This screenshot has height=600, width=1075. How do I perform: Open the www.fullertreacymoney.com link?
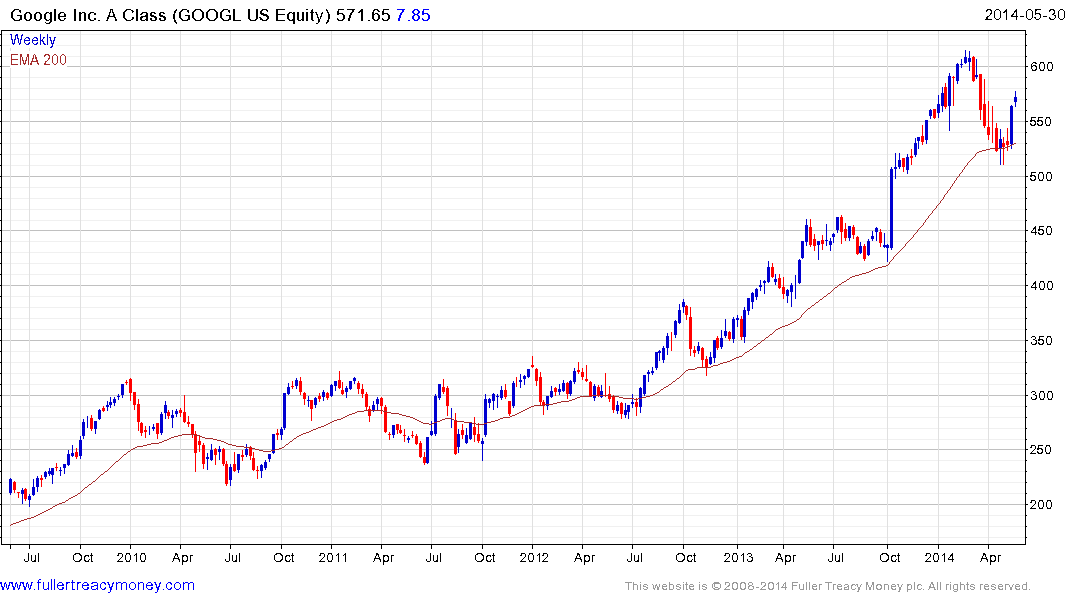[97, 585]
